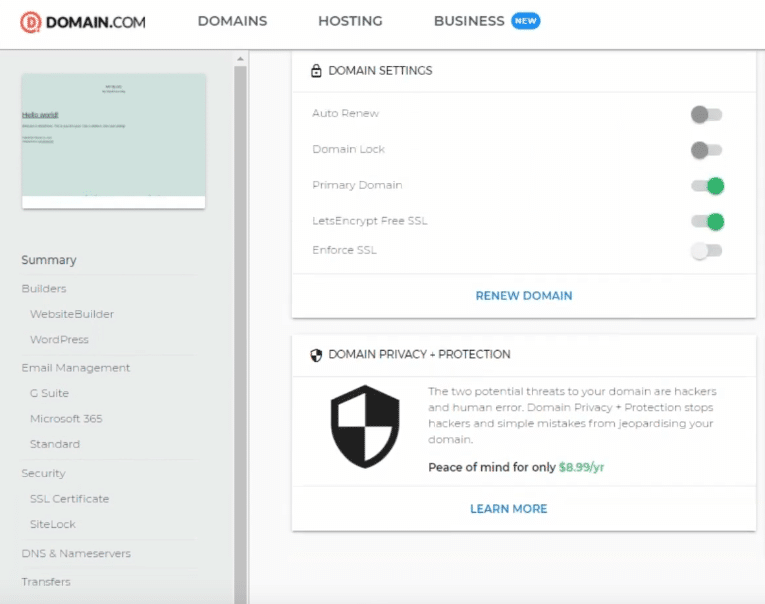The height and width of the screenshot is (604, 765).
Task: Open G Suite email option
Action: click(x=49, y=393)
